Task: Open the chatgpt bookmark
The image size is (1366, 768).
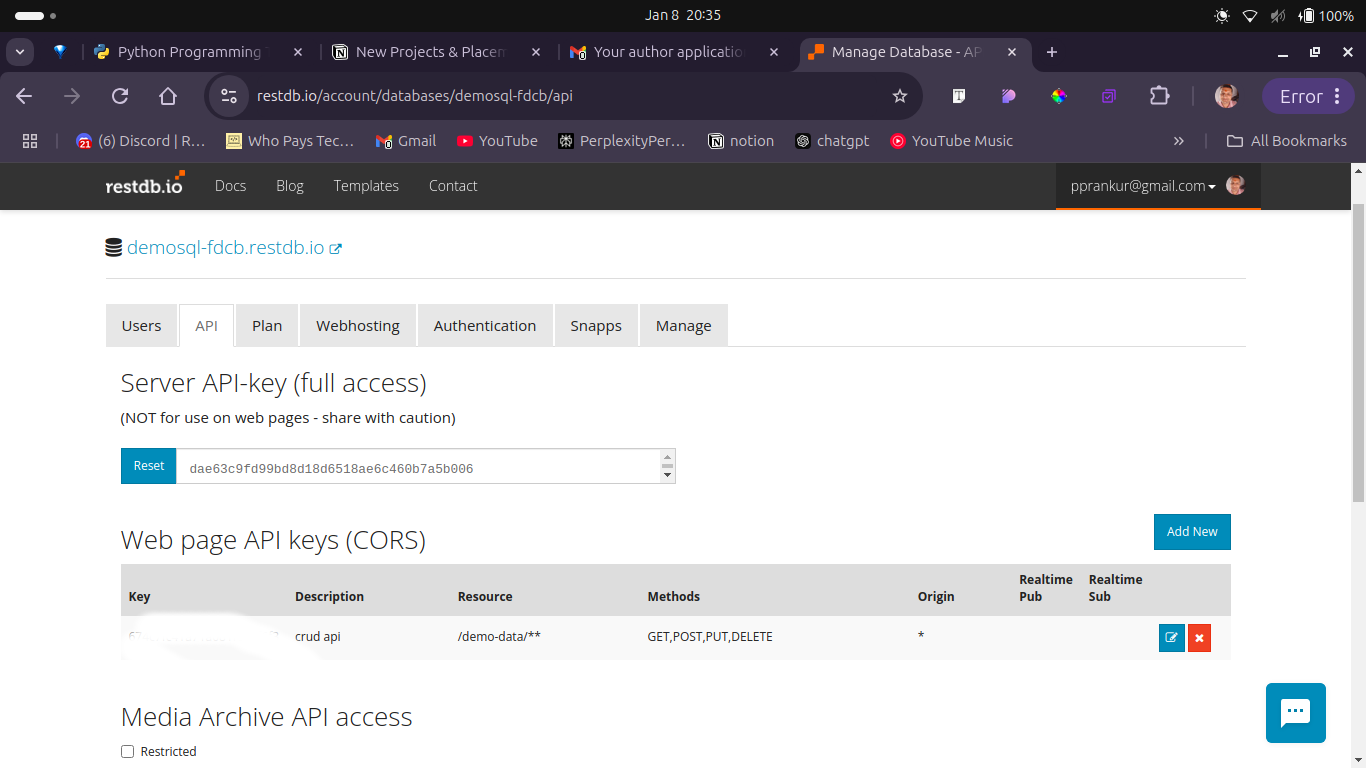Action: 832,141
